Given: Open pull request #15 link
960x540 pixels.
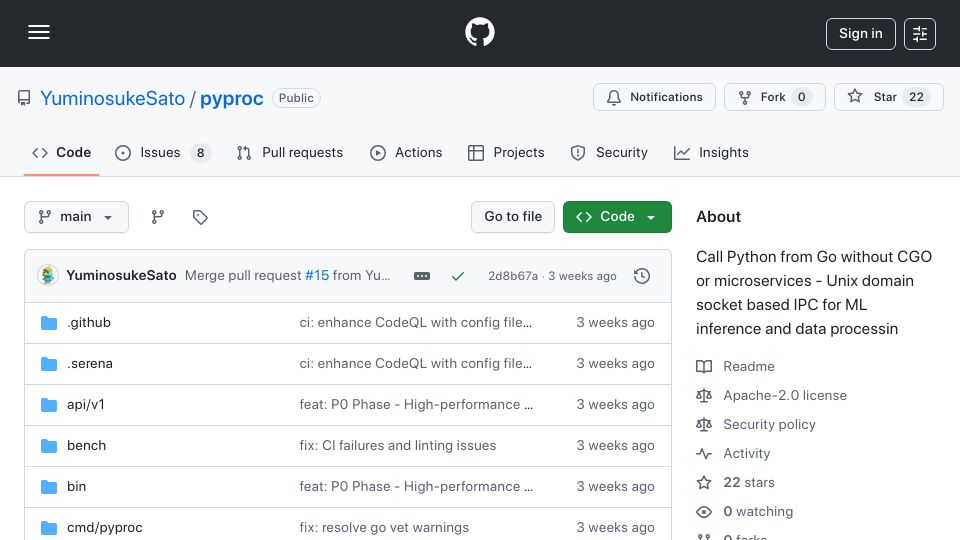Looking at the screenshot, I should click(317, 276).
